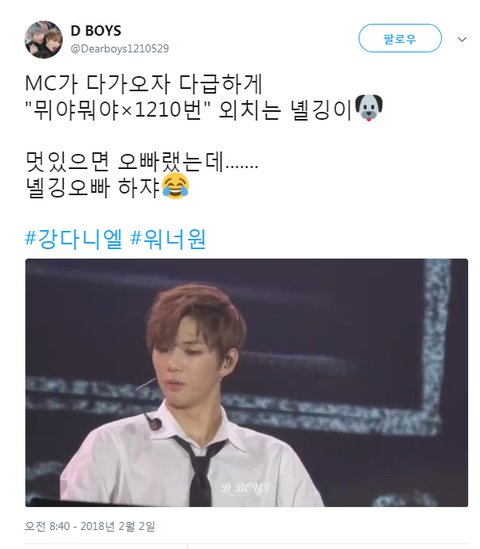Play the embedded concert video
Image resolution: width=480 pixels, height=549 pixels.
coord(246,383)
